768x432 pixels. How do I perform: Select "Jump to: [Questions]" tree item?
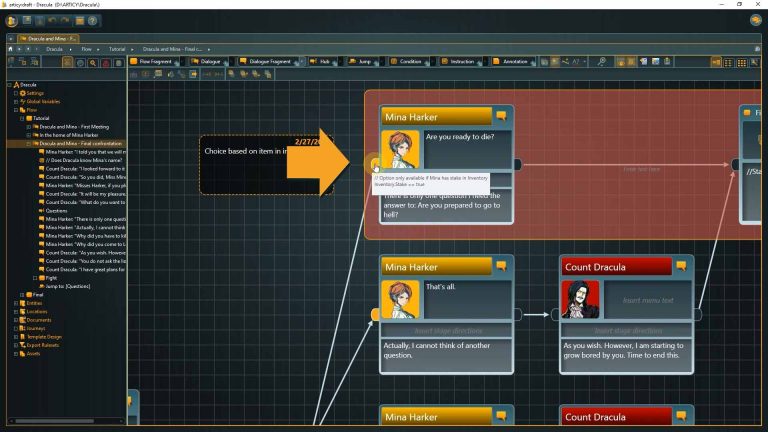[x=68, y=286]
